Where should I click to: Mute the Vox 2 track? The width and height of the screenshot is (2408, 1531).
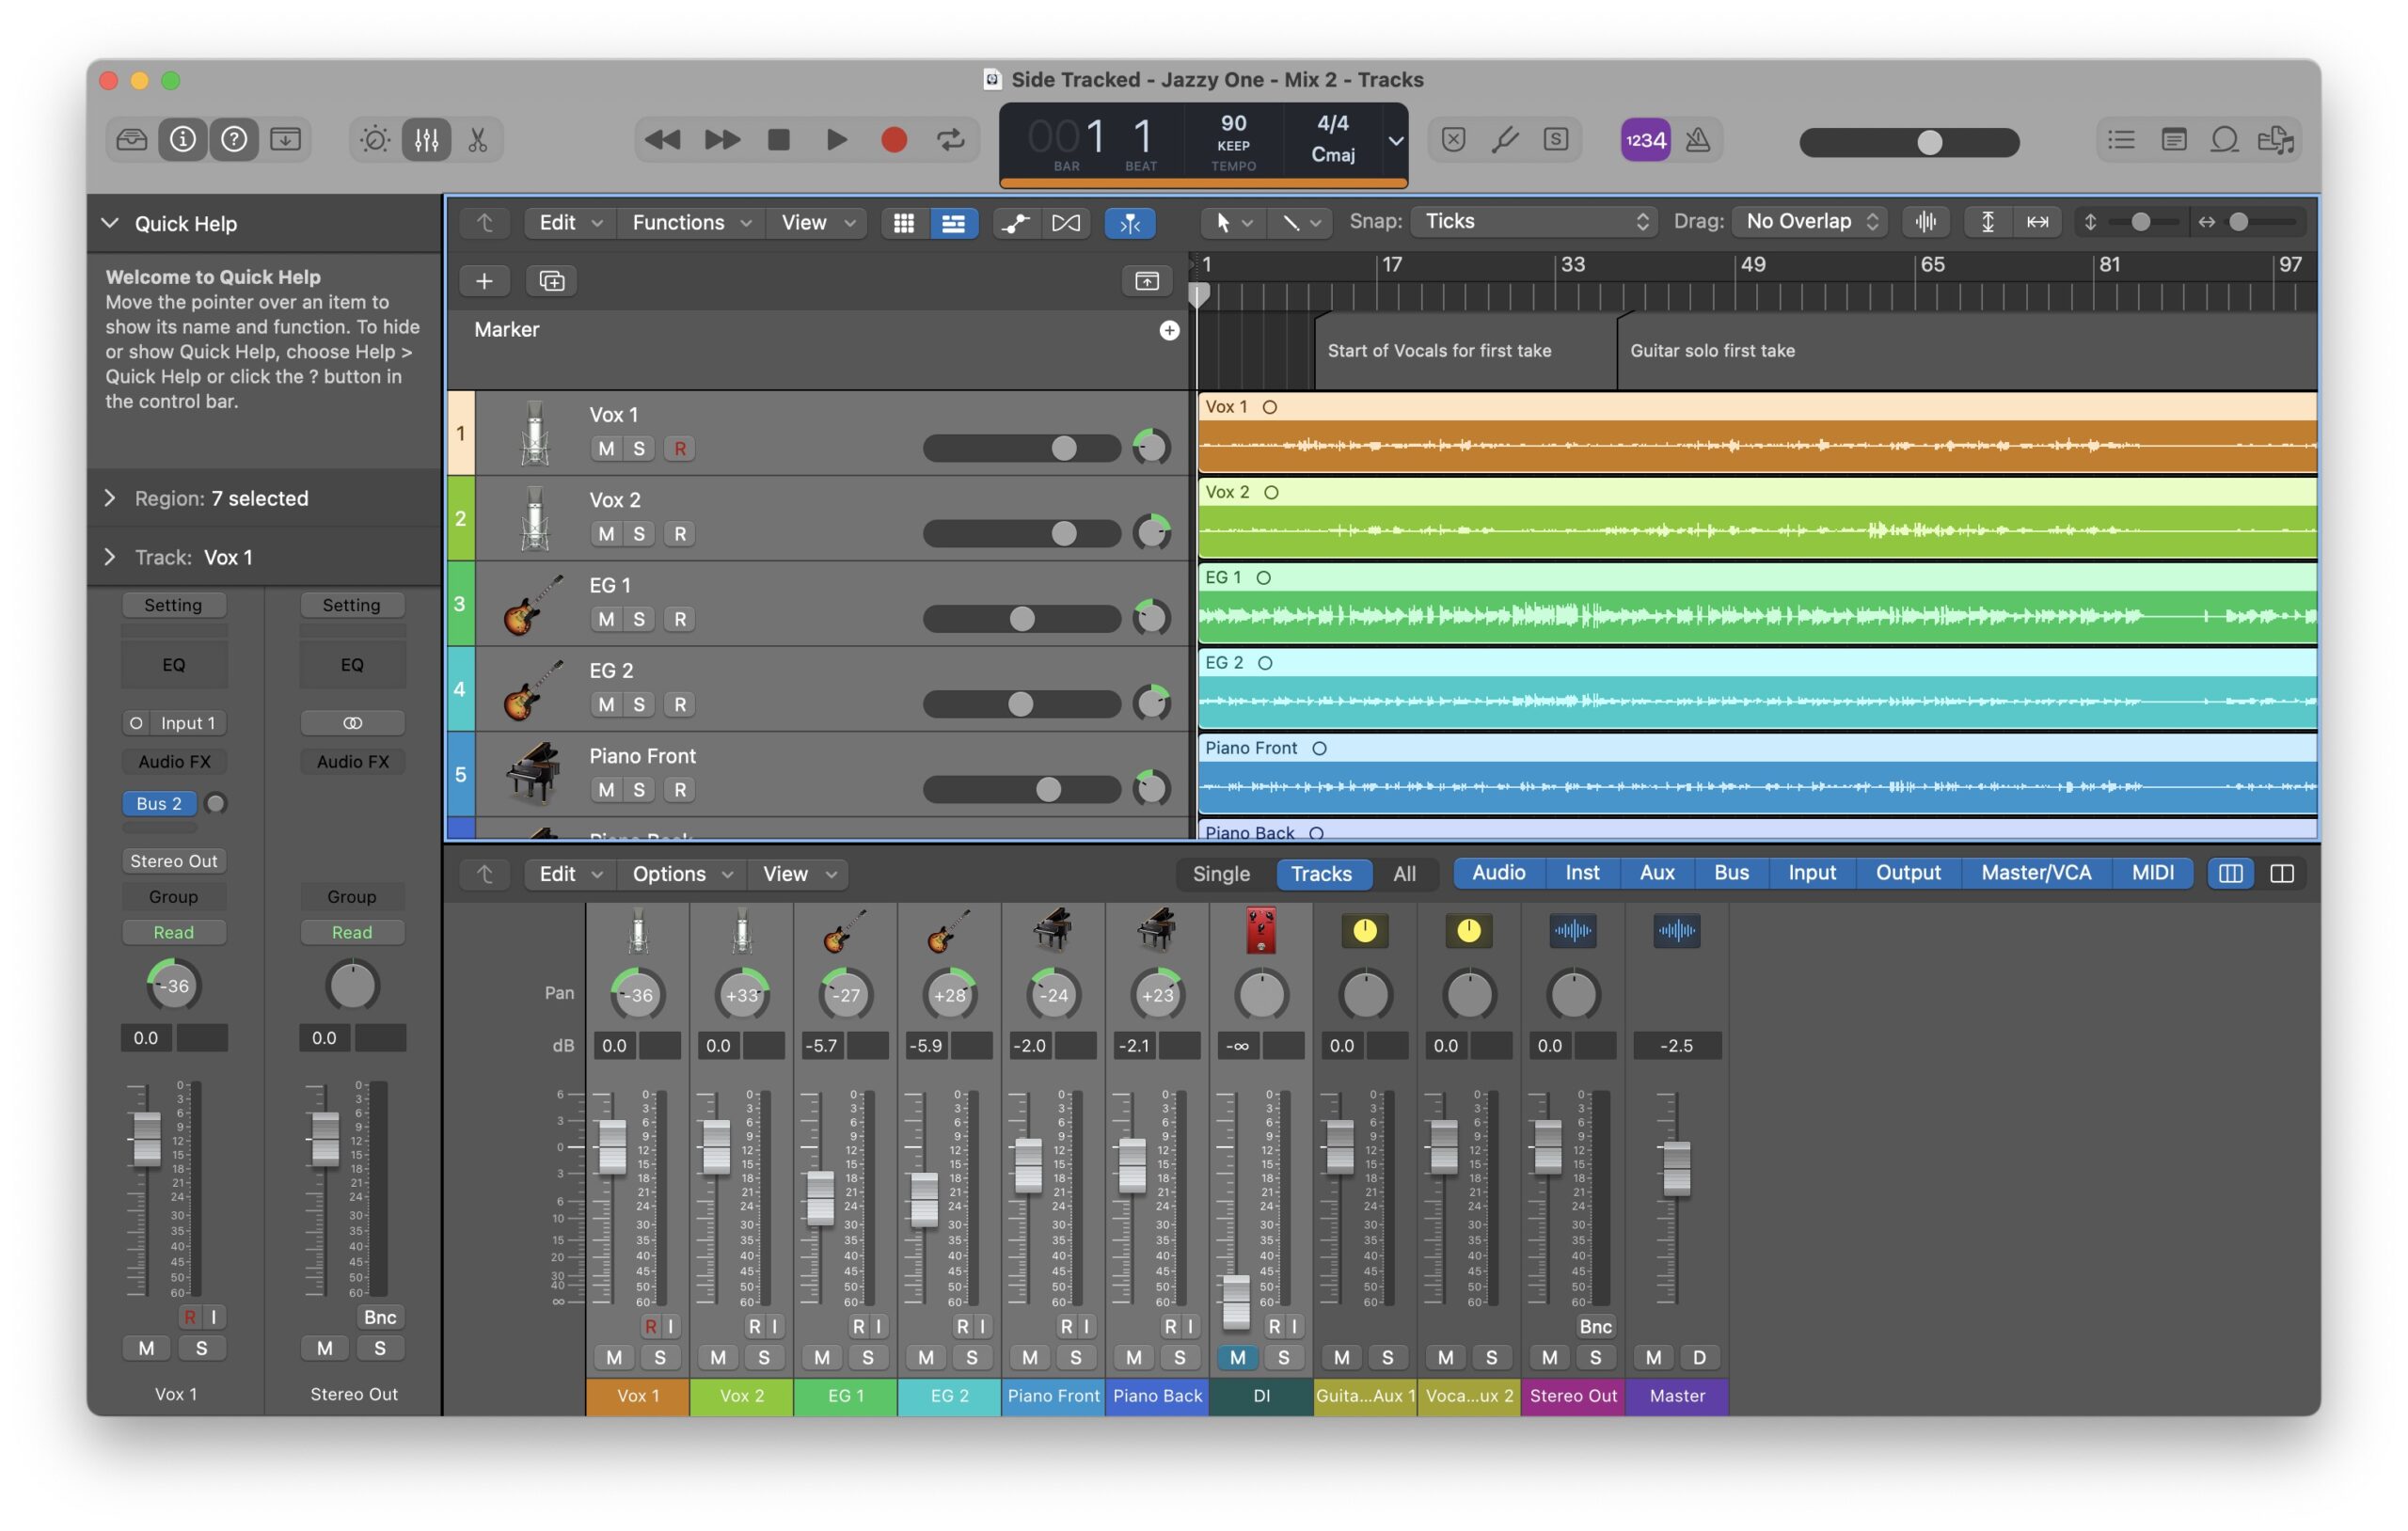pos(606,534)
